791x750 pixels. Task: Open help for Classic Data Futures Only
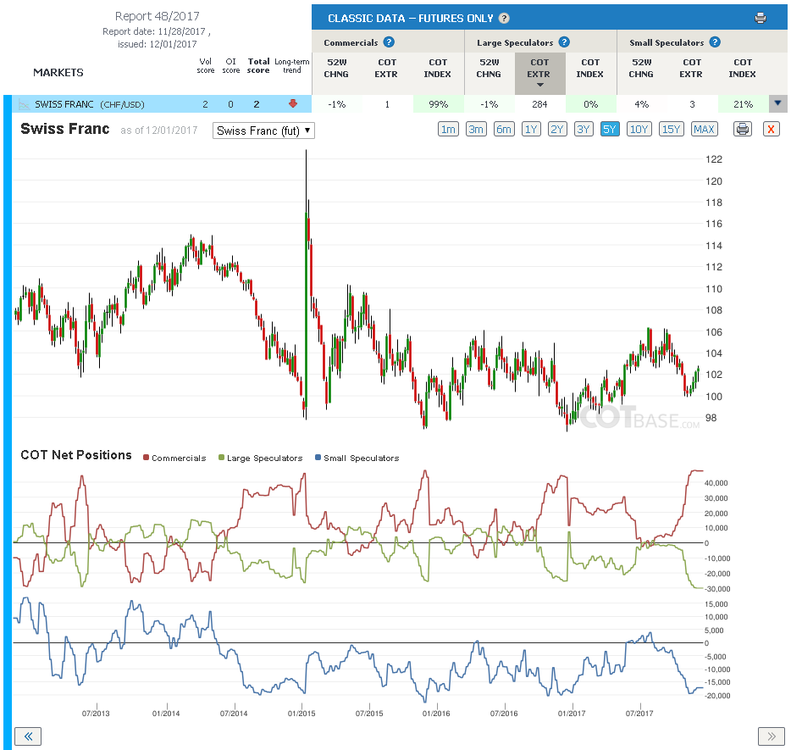(503, 18)
